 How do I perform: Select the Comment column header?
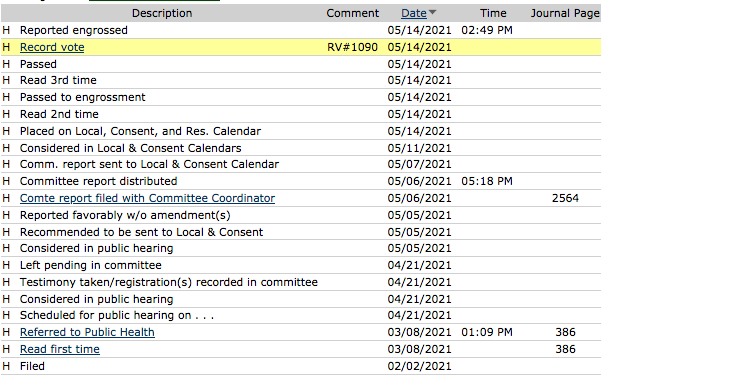[x=353, y=13]
